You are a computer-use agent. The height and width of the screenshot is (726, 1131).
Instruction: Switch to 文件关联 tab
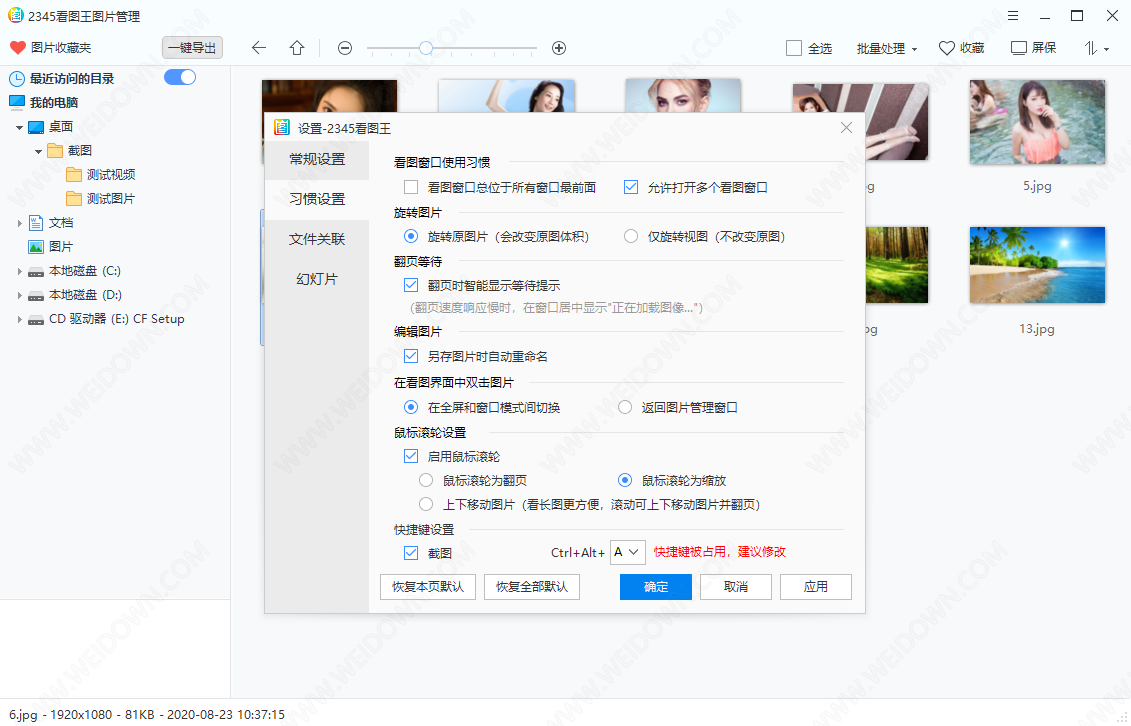317,239
